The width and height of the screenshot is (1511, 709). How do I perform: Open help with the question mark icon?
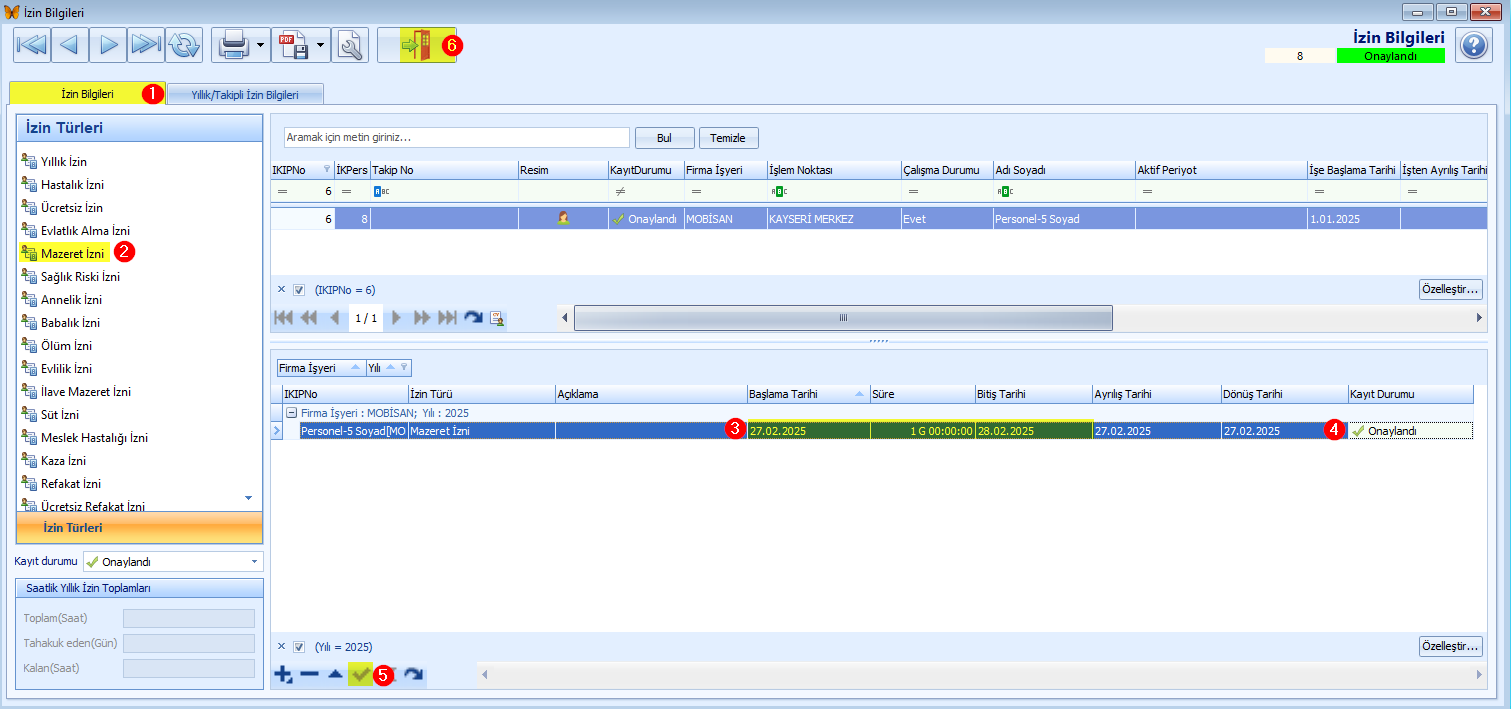[x=1474, y=45]
